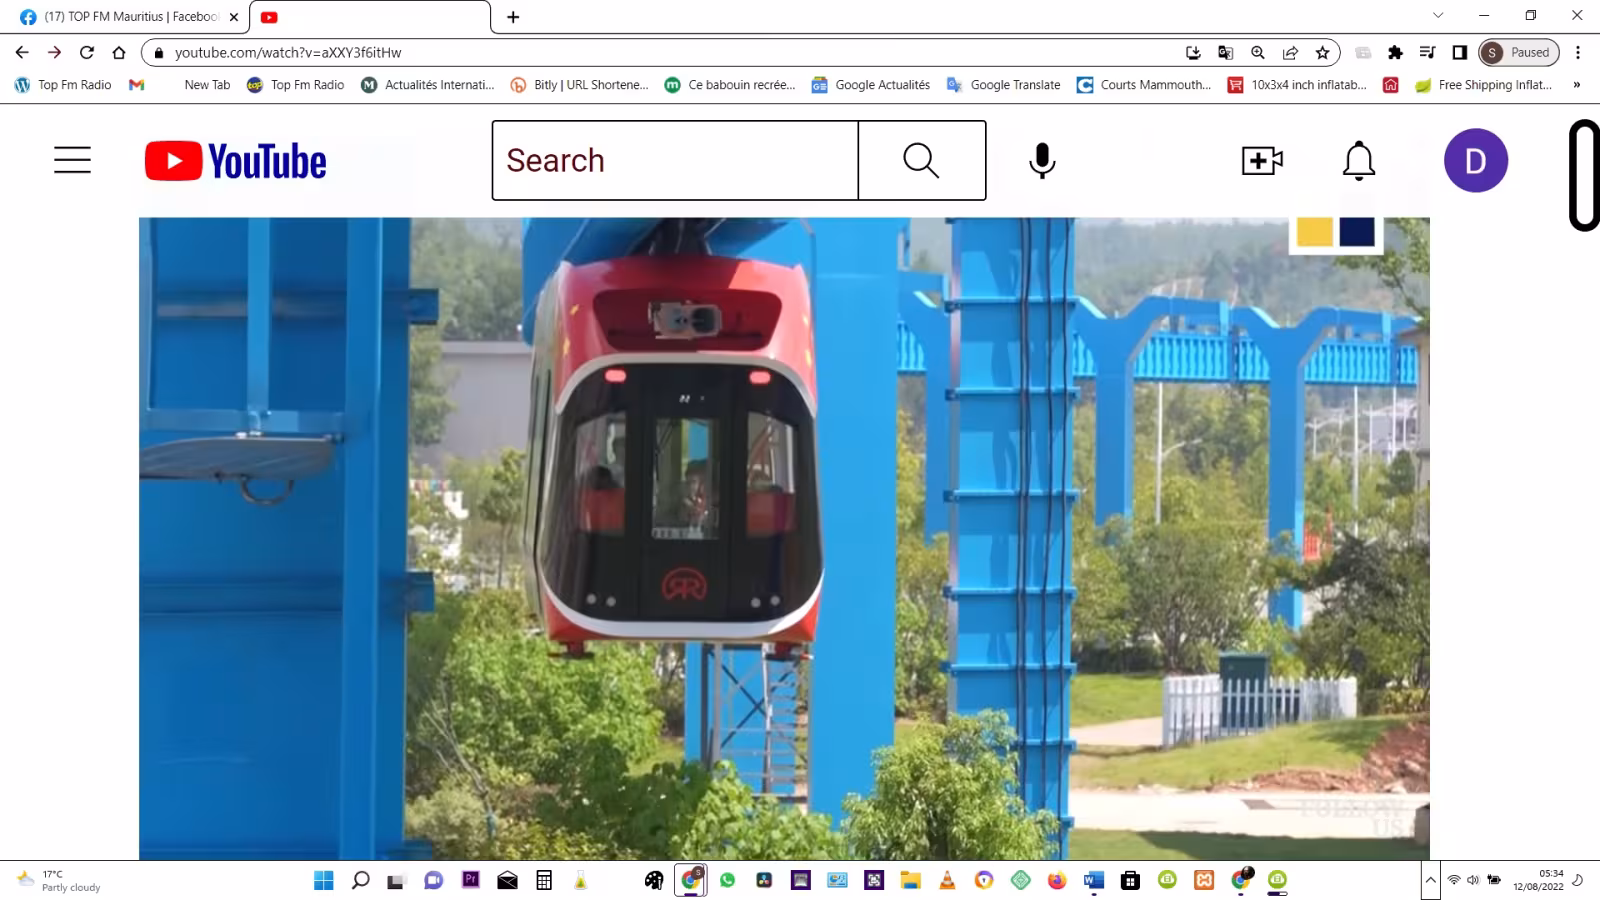The height and width of the screenshot is (900, 1600).
Task: Click the address bar URL youtube.com/watch
Action: click(x=288, y=52)
